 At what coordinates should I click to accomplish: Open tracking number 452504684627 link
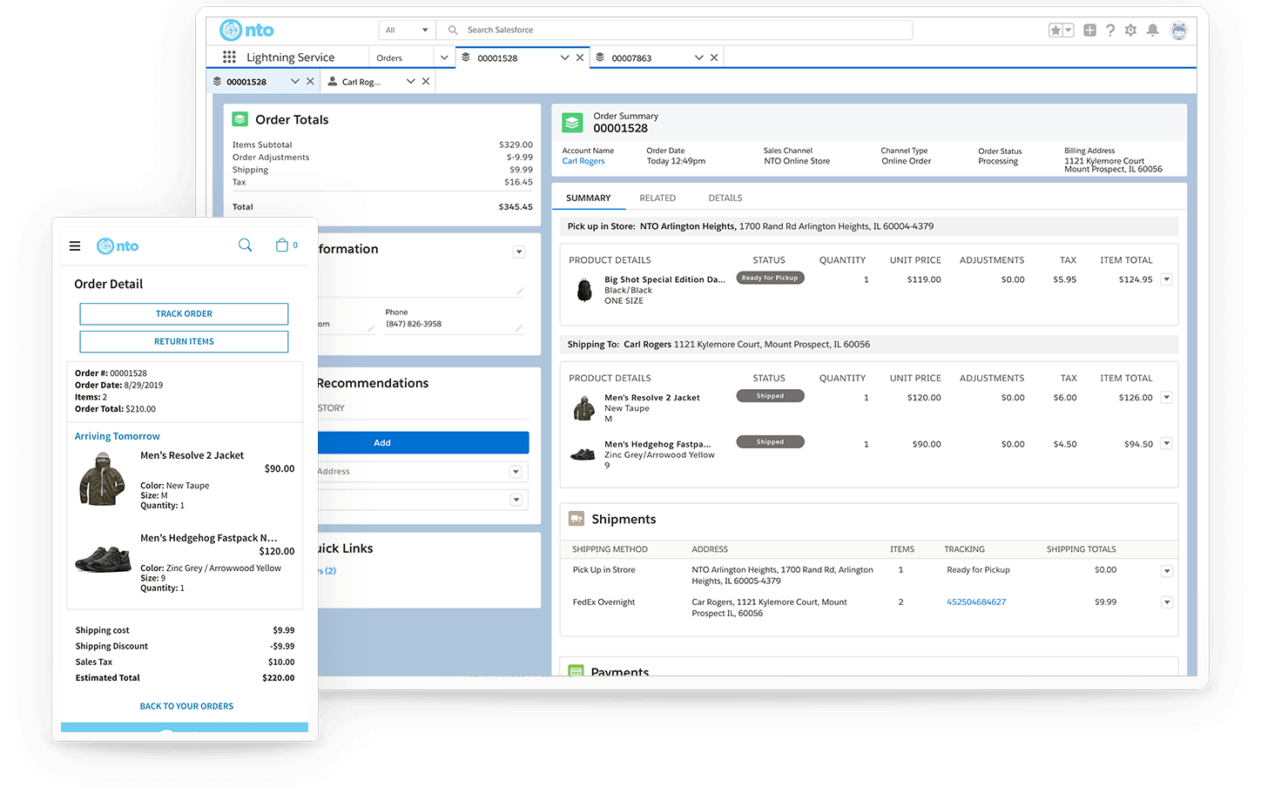pyautogui.click(x=977, y=602)
